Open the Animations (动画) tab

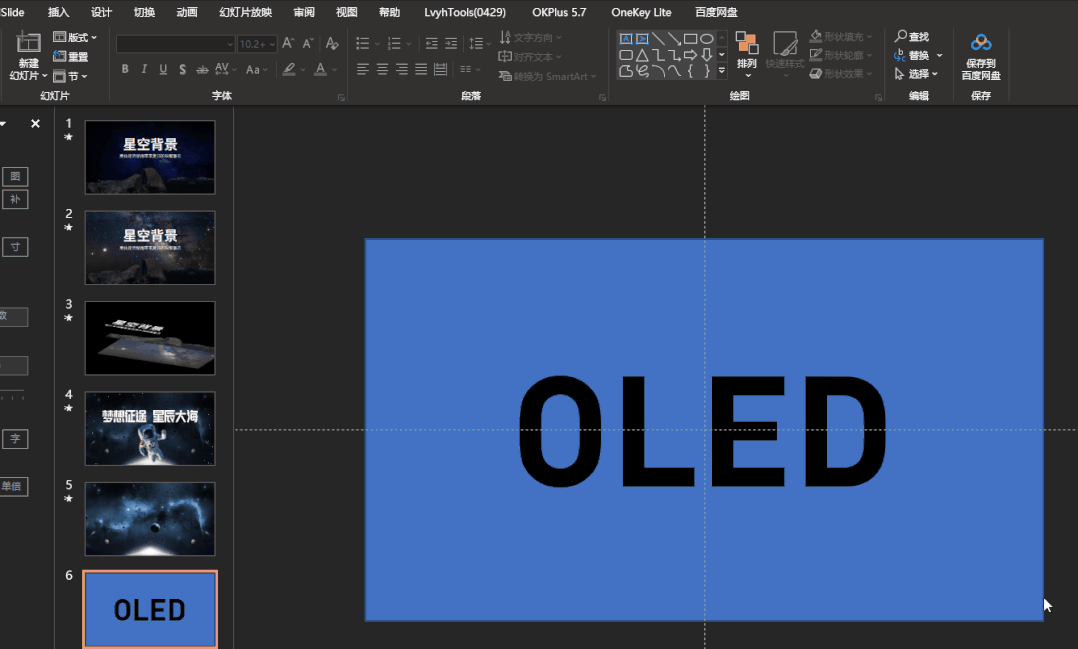pyautogui.click(x=187, y=12)
